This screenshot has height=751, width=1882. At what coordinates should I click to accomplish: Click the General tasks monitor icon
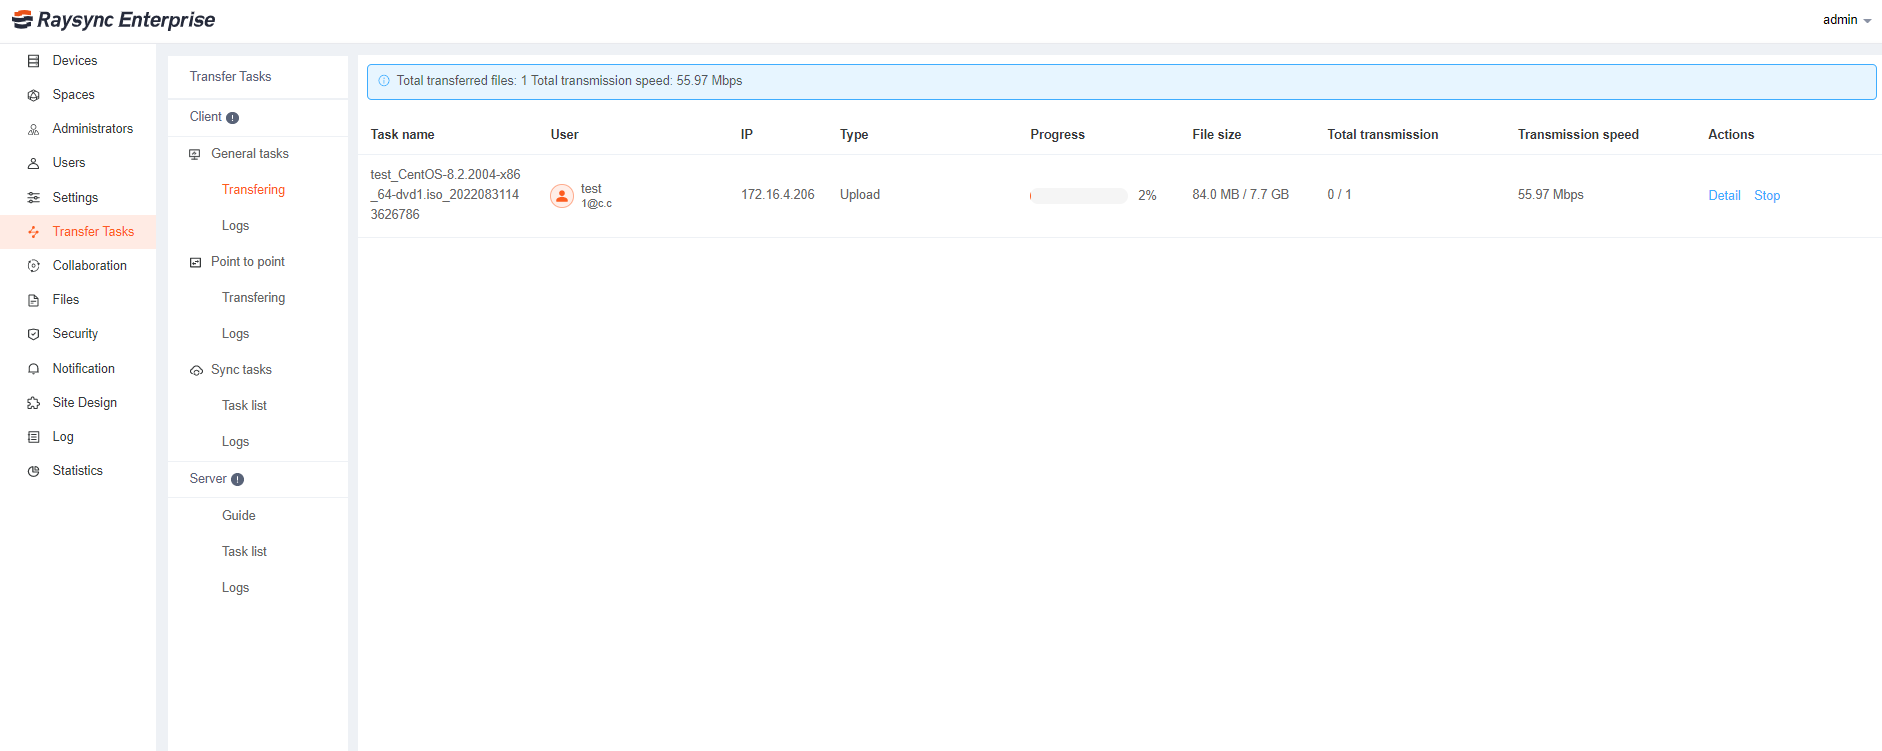point(195,154)
